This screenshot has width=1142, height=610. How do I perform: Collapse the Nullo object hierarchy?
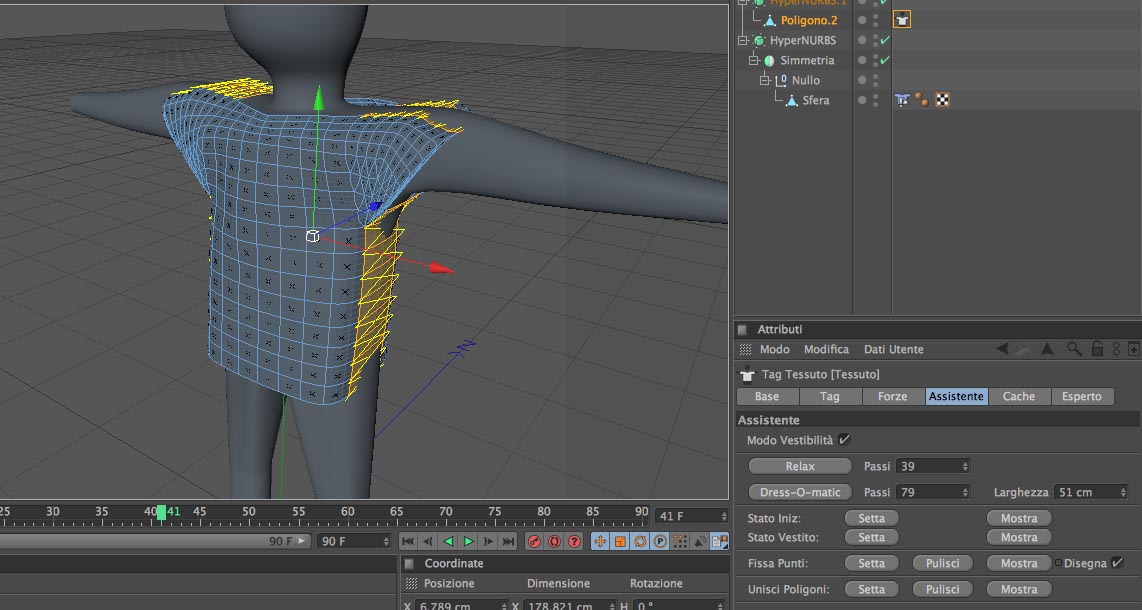click(x=765, y=80)
